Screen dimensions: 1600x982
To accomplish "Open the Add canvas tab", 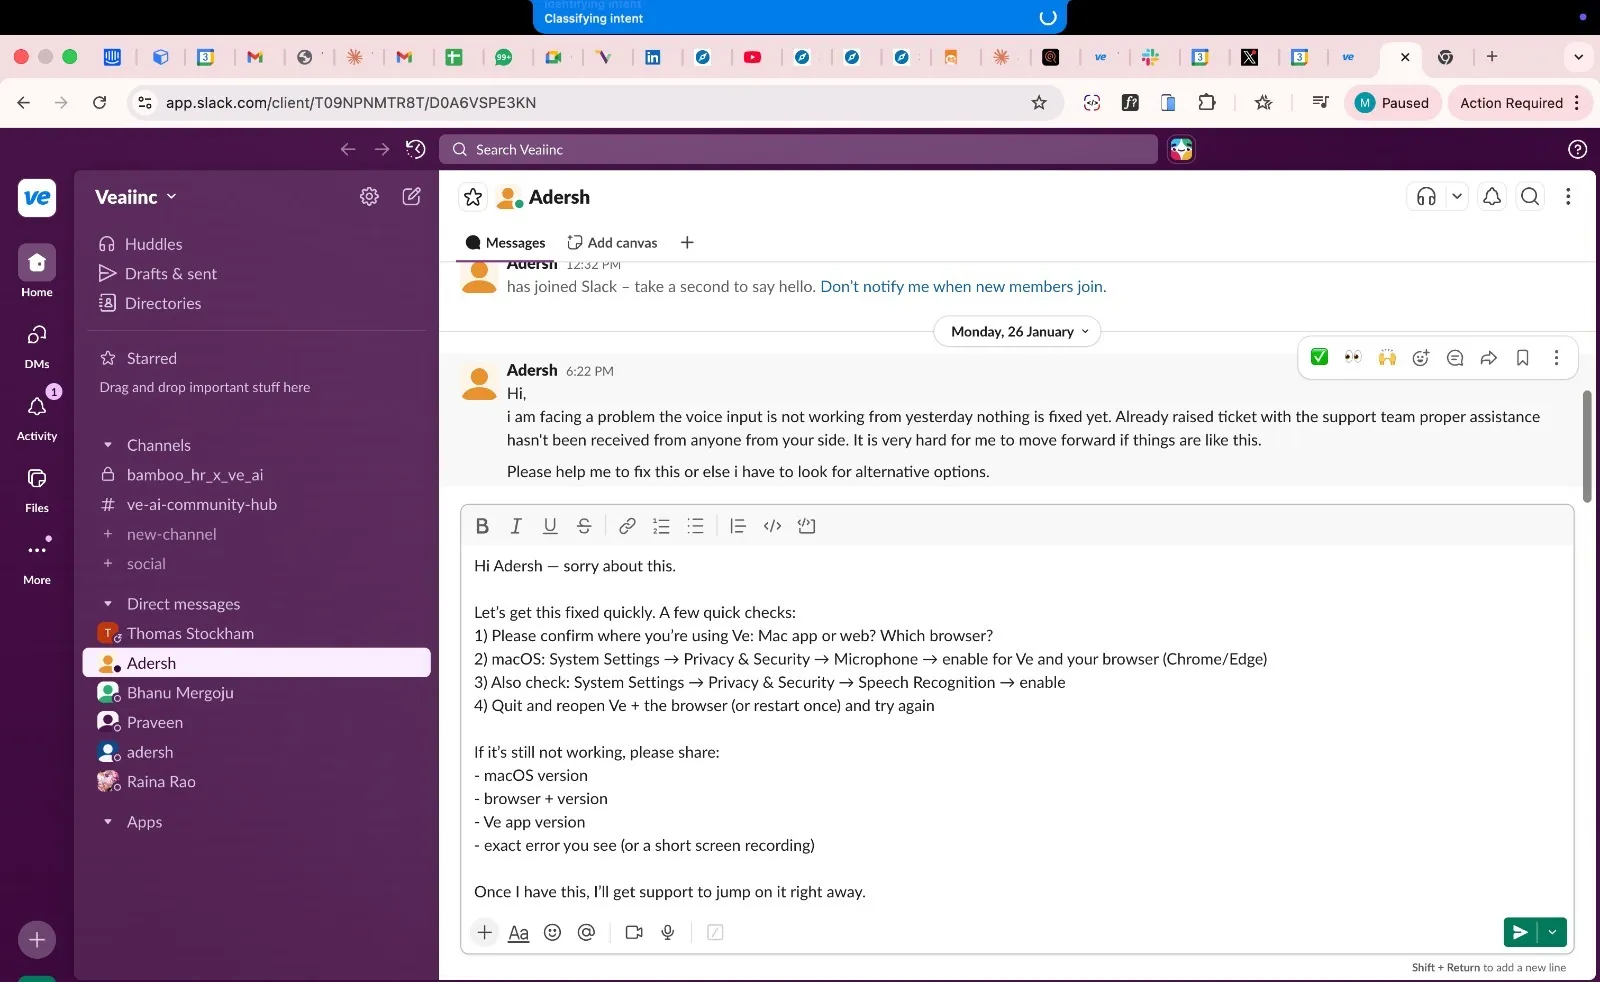I will pyautogui.click(x=612, y=243).
